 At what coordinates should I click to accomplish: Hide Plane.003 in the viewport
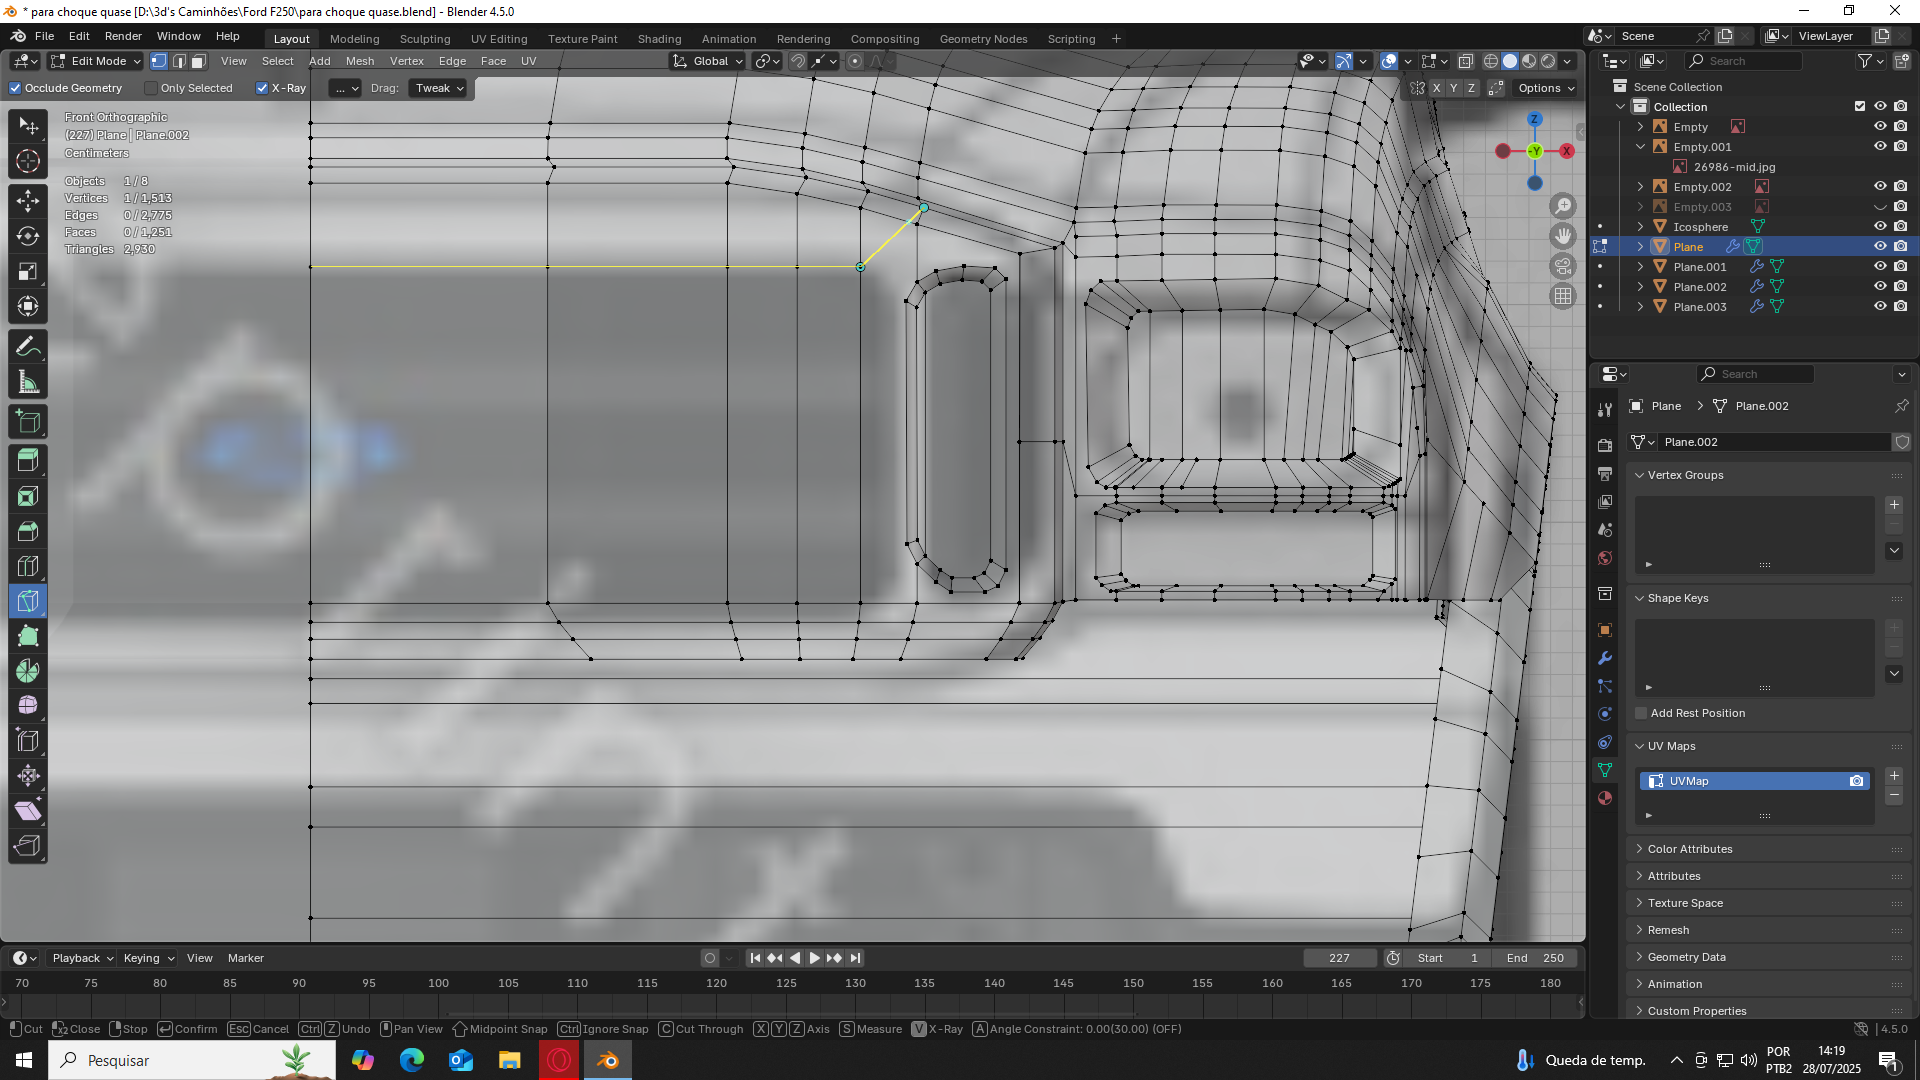1880,307
